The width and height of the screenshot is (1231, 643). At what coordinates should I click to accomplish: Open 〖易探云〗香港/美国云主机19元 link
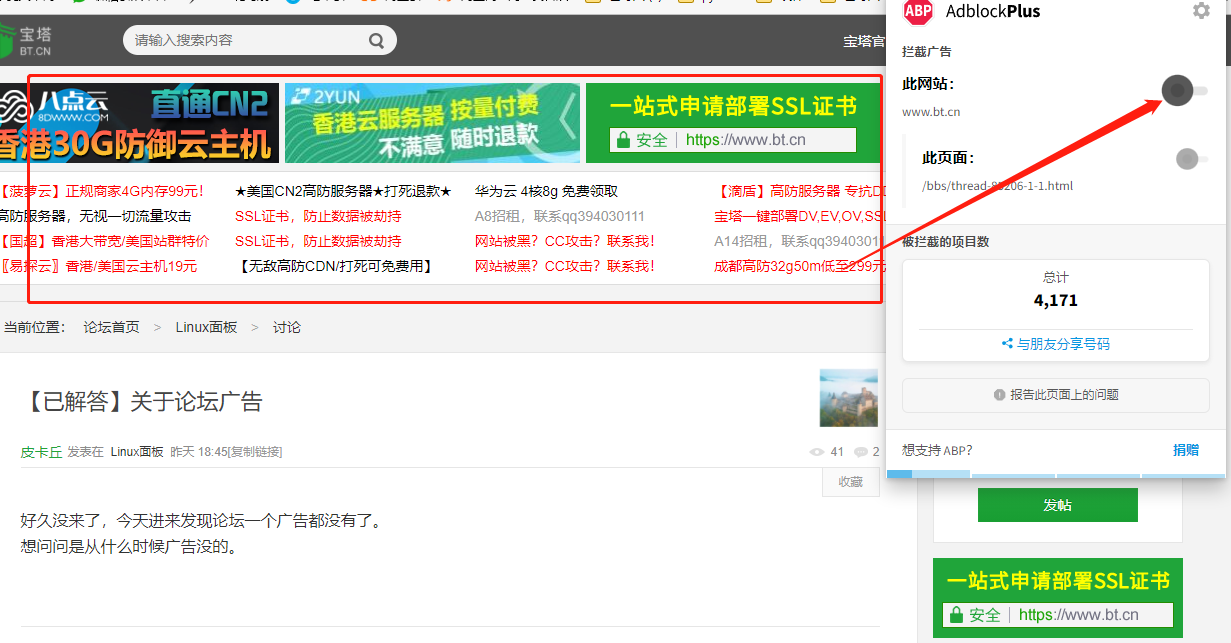point(99,266)
